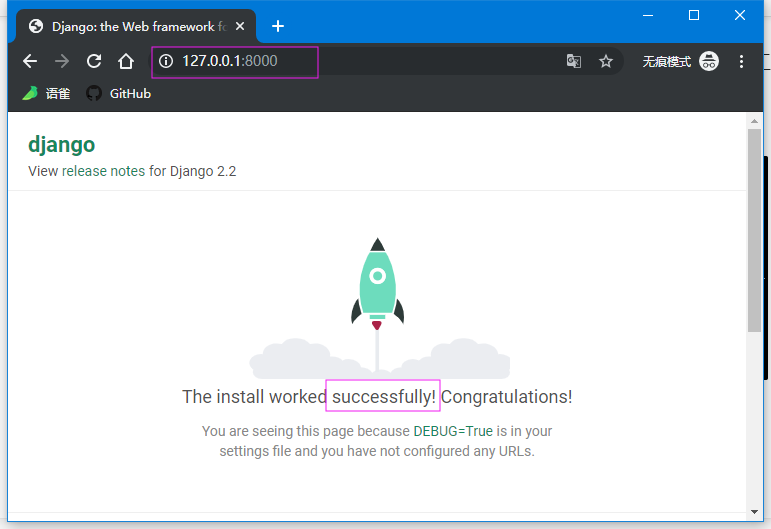Click the scrollbar up arrow

[754, 121]
